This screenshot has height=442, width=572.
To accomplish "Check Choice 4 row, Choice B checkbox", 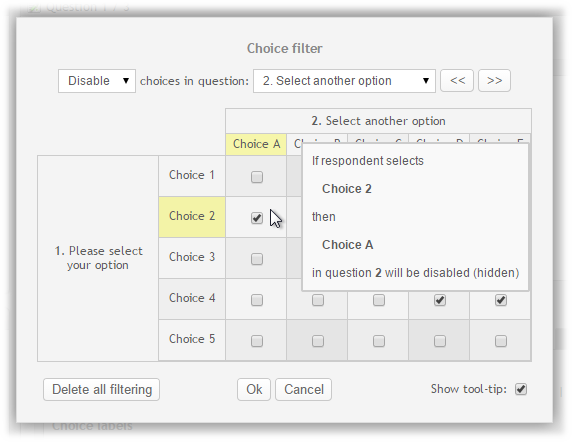I will pyautogui.click(x=318, y=300).
